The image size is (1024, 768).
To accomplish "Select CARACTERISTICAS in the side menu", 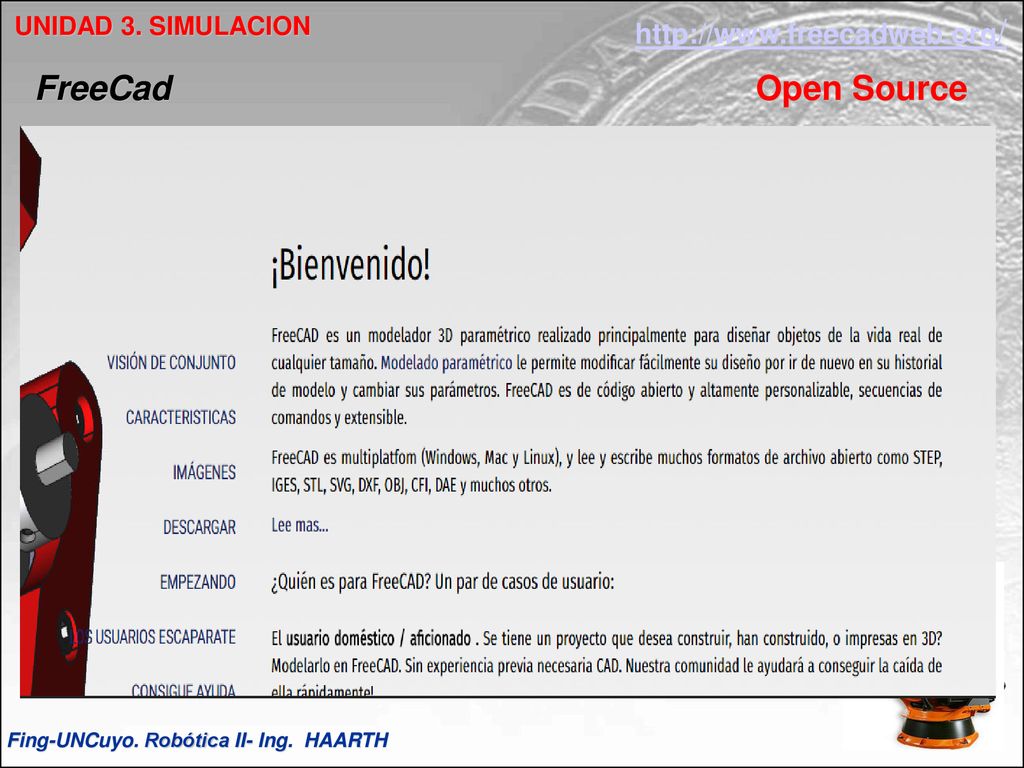I will click(181, 417).
